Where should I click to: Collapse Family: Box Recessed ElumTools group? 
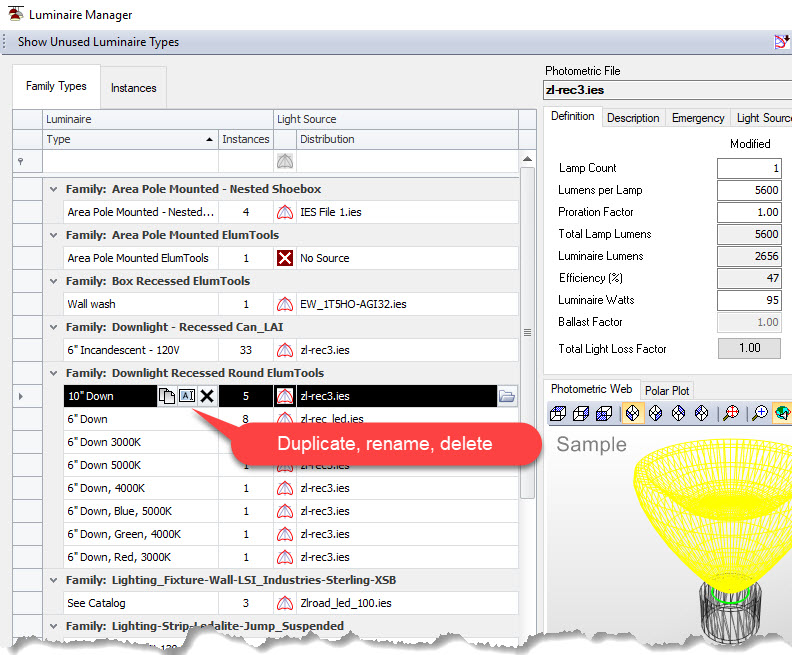click(54, 281)
